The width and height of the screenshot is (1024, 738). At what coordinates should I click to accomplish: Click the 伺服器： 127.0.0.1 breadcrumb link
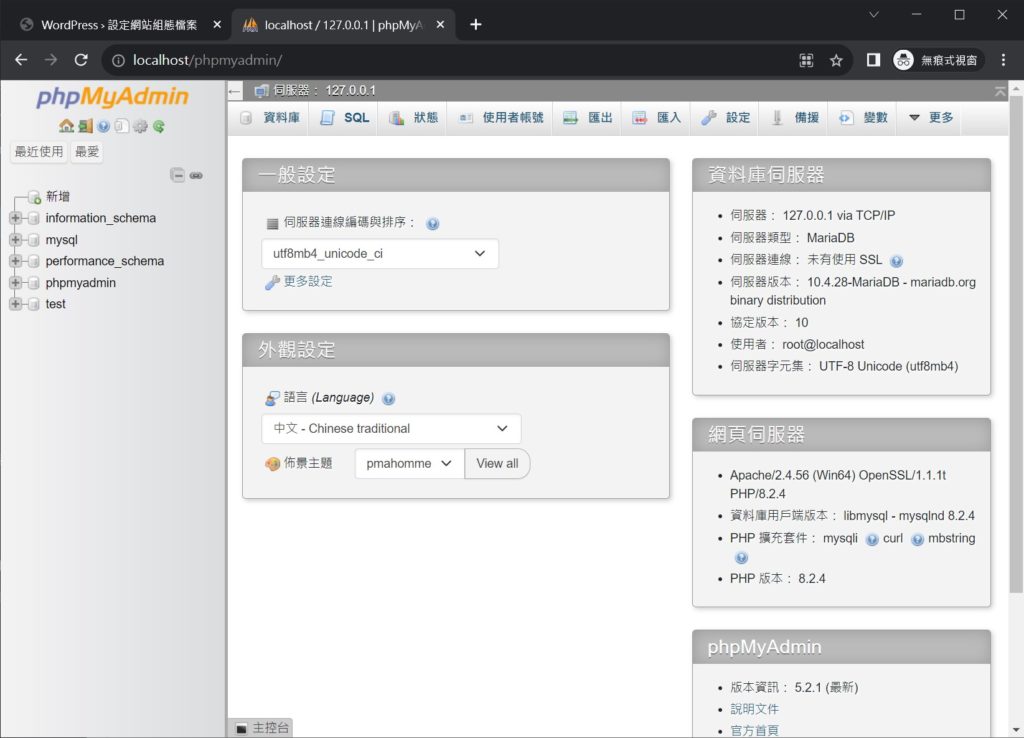pyautogui.click(x=324, y=91)
